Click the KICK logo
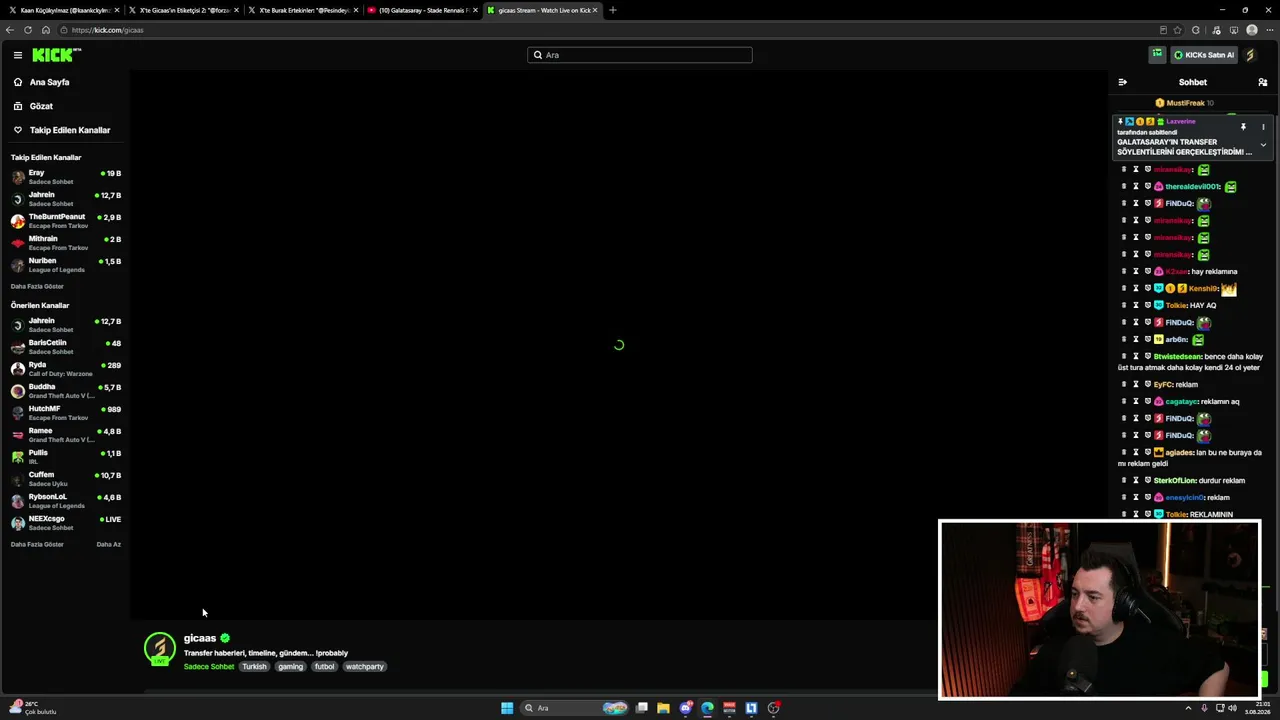The width and height of the screenshot is (1280, 720). point(56,55)
